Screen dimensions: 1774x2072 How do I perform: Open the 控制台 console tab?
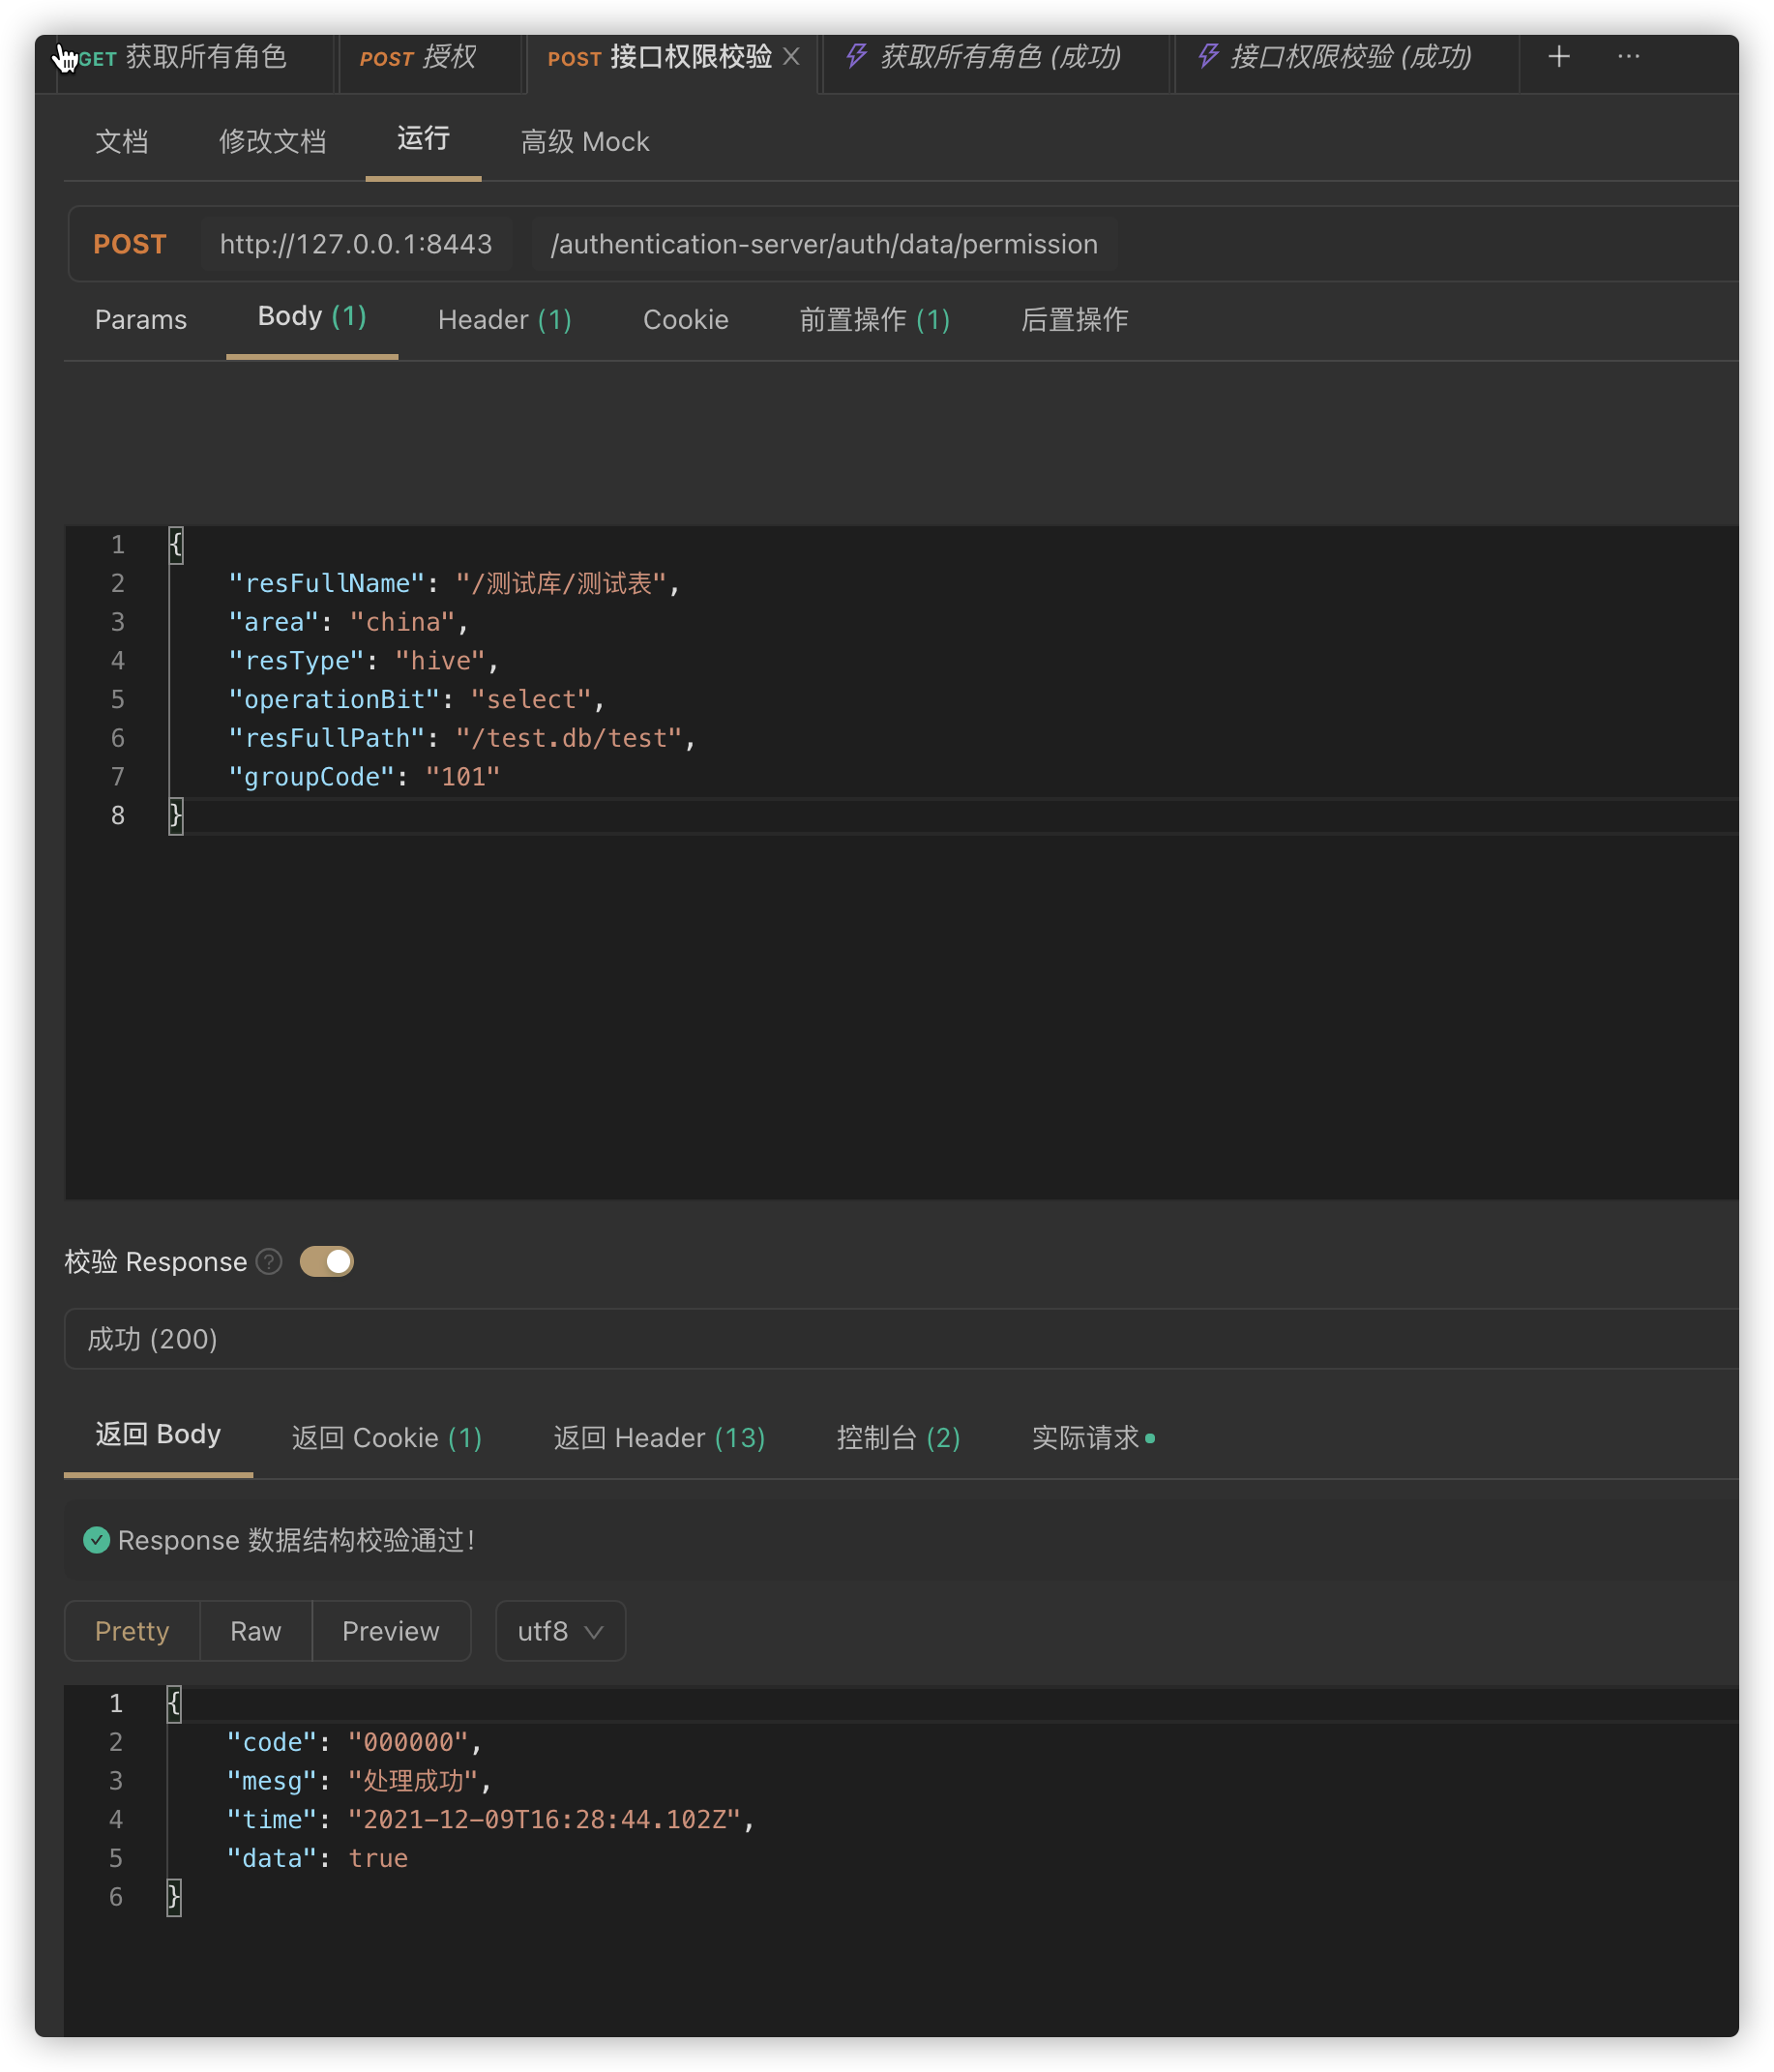pos(897,1438)
